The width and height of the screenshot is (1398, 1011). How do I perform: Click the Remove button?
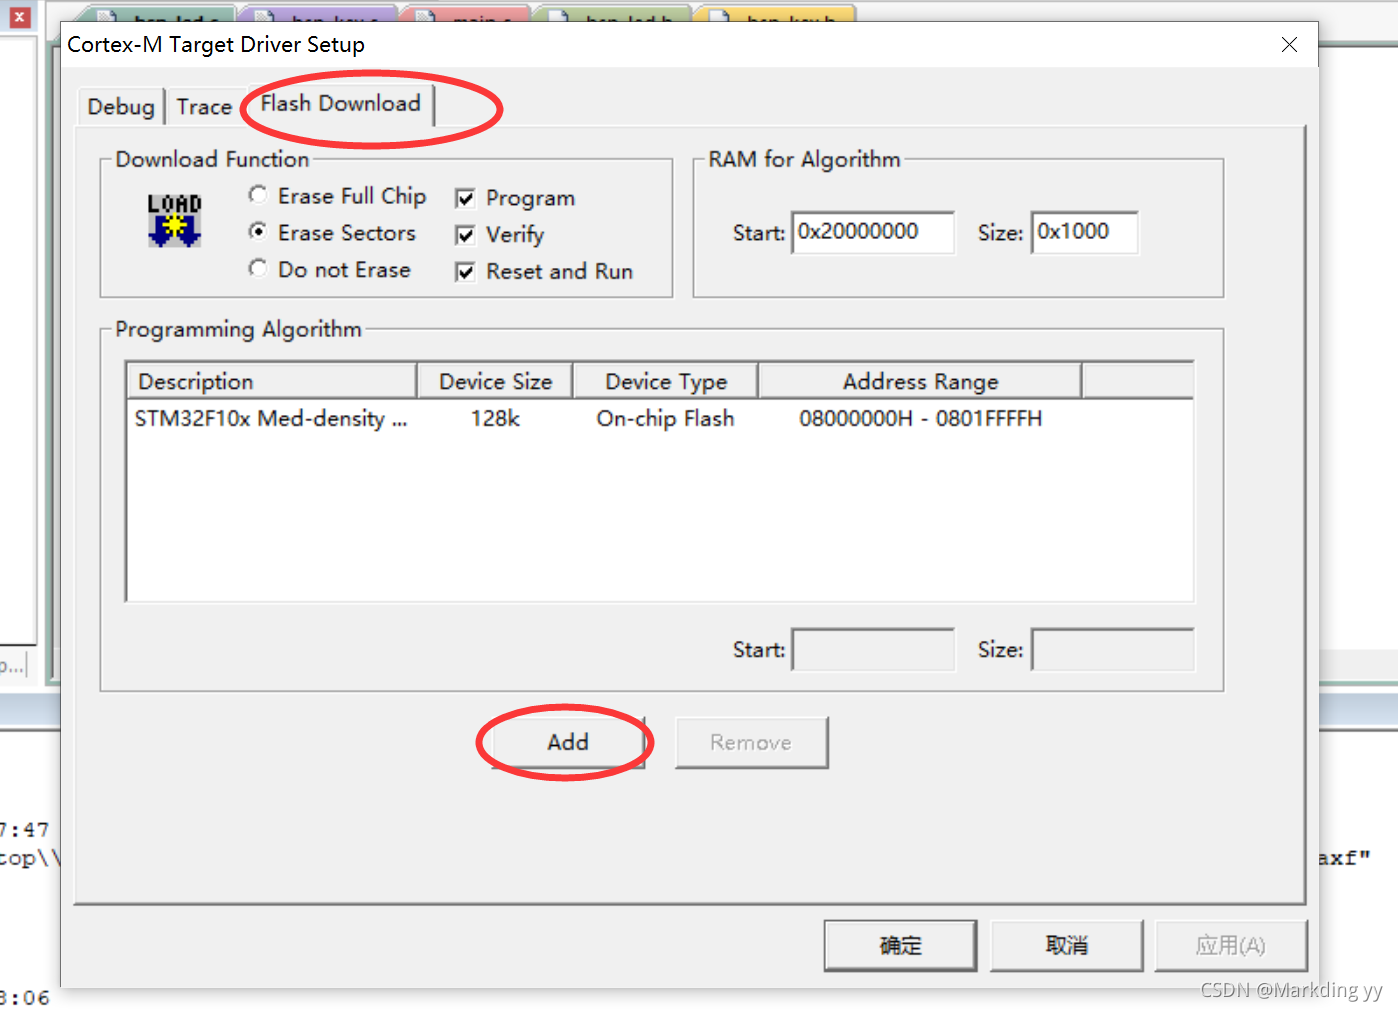coord(751,742)
